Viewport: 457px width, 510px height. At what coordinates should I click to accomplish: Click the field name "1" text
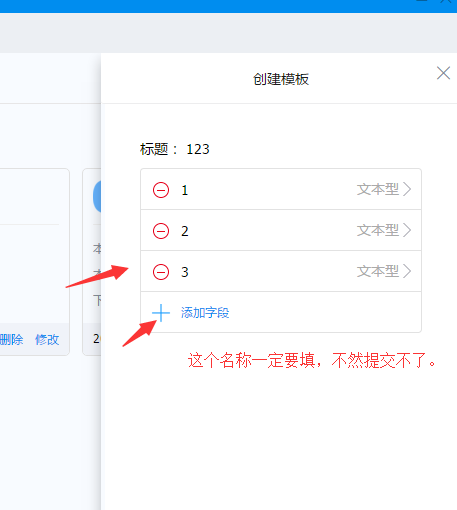pos(185,190)
